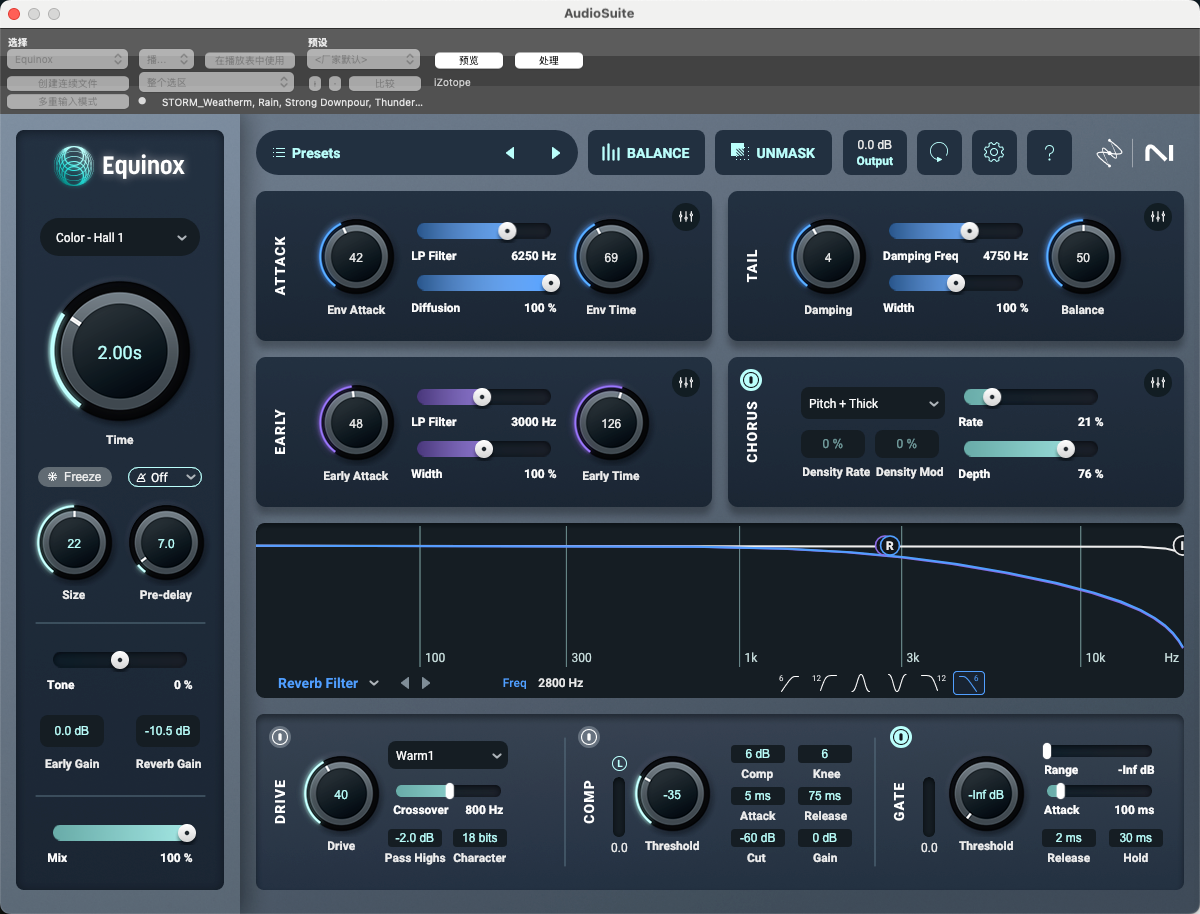1200x914 pixels.
Task: Select the 12 dB high-pass filter shape
Action: (824, 683)
